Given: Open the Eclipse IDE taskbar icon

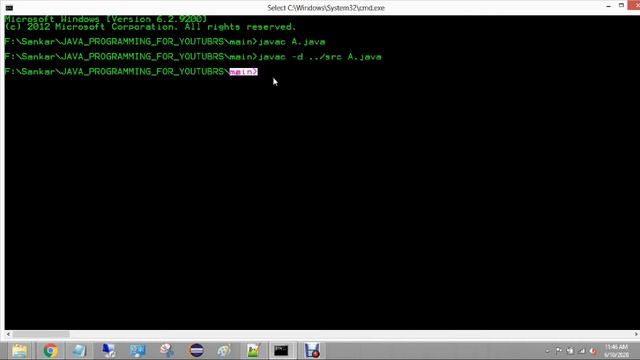Looking at the screenshot, I should point(196,350).
